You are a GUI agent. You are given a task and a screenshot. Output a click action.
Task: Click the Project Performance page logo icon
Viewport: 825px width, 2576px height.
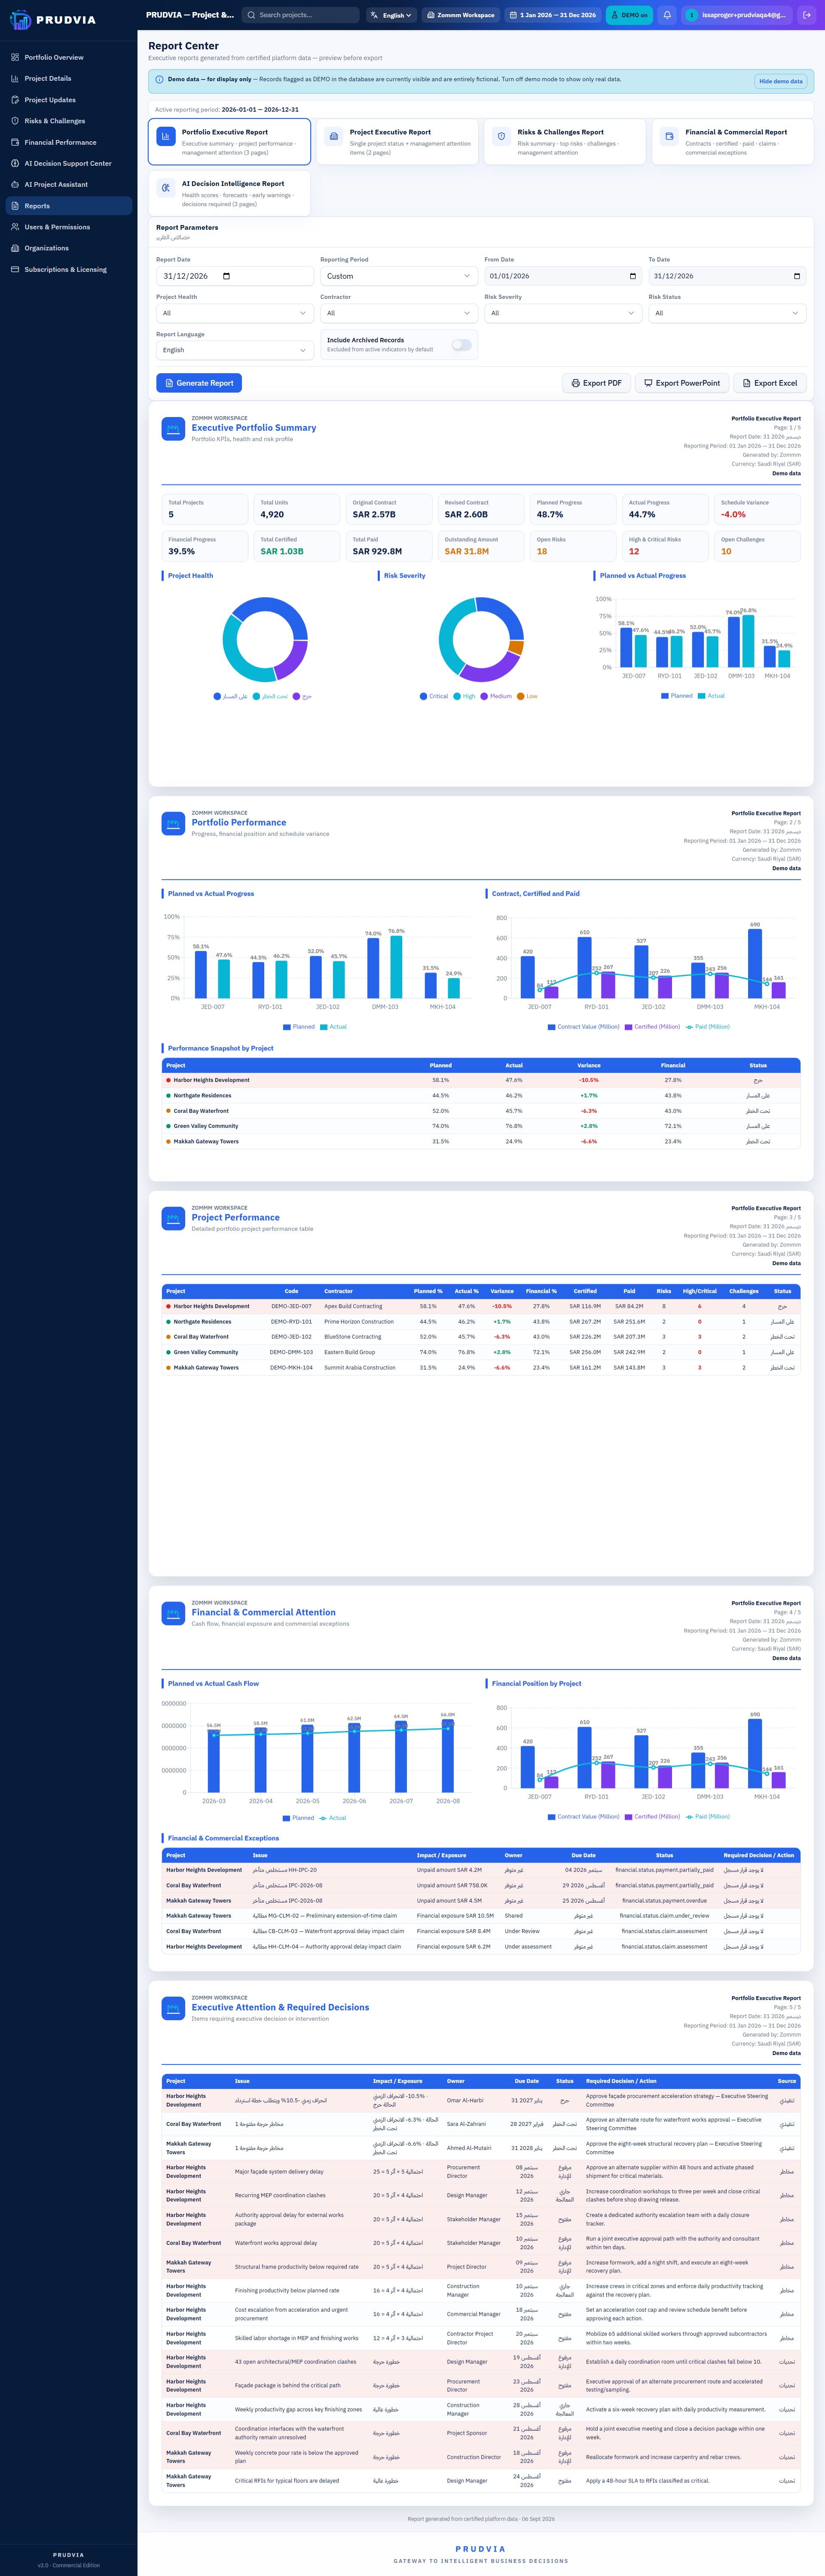point(173,1219)
